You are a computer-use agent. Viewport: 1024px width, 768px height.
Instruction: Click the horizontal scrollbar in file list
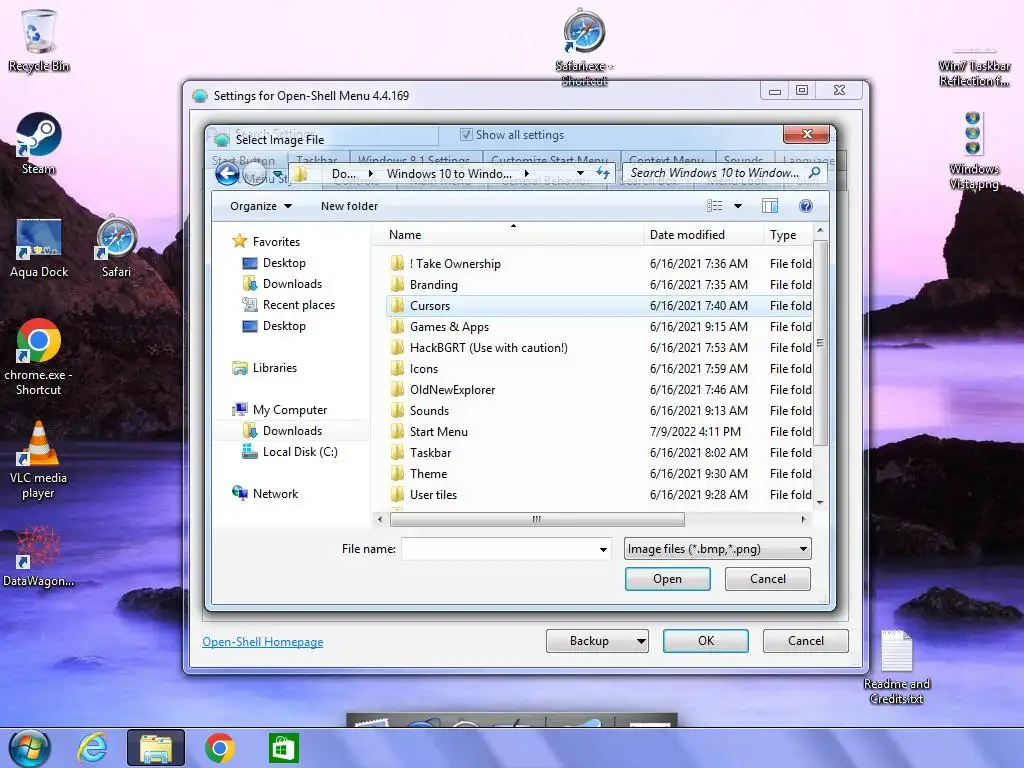point(537,520)
